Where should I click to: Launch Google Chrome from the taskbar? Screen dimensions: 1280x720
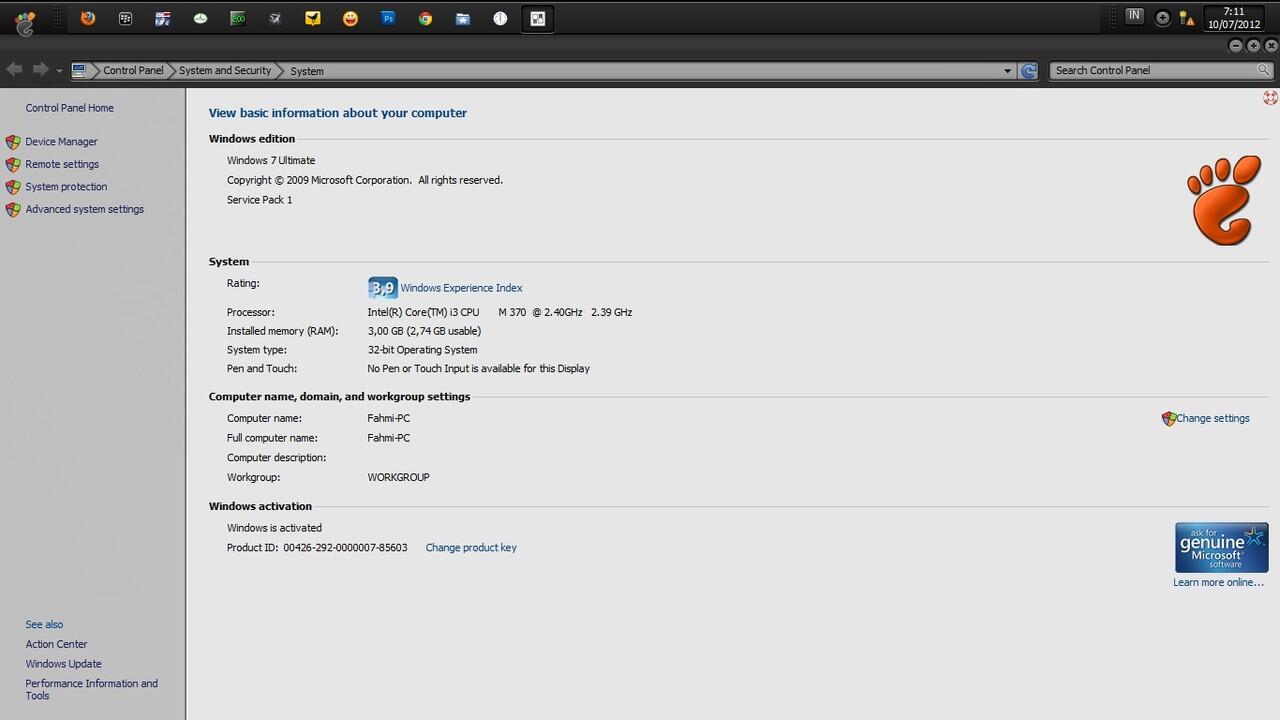(x=425, y=18)
